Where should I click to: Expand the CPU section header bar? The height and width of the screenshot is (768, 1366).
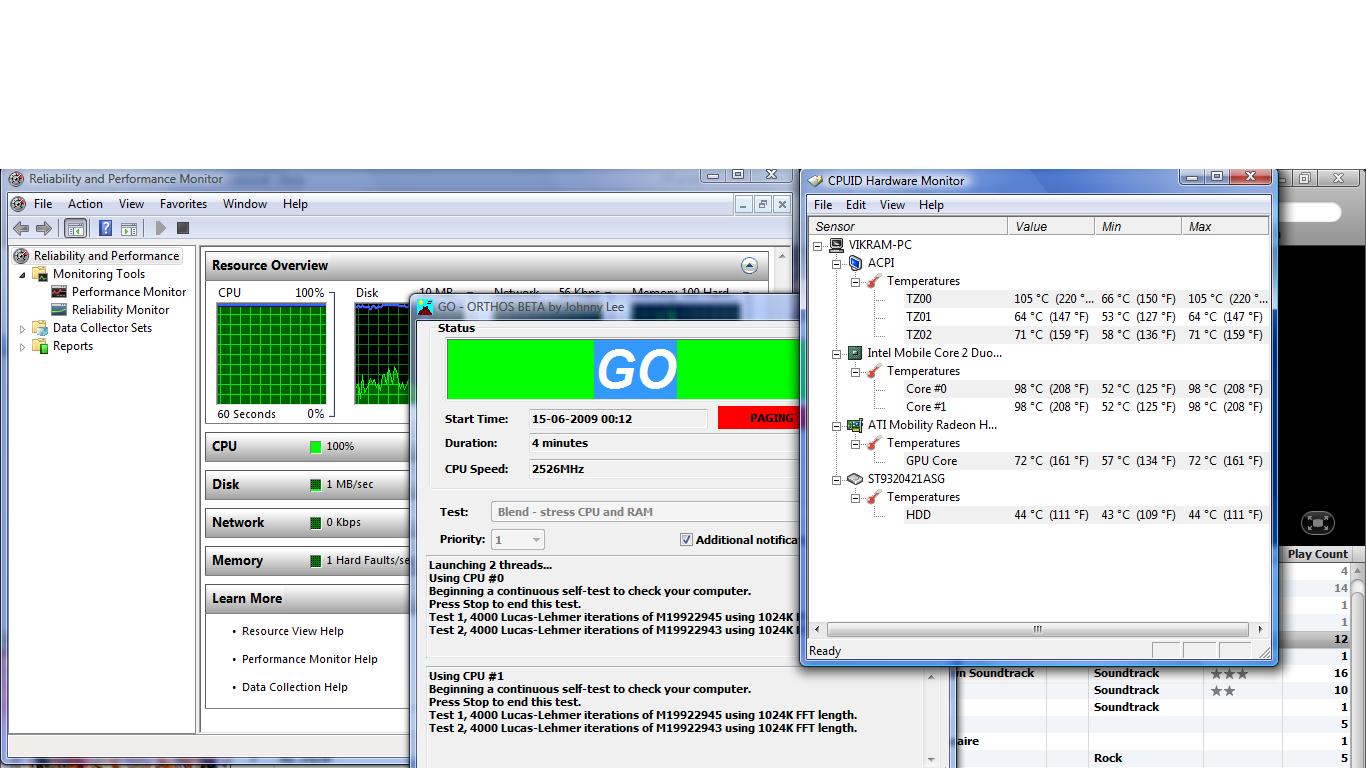[308, 447]
